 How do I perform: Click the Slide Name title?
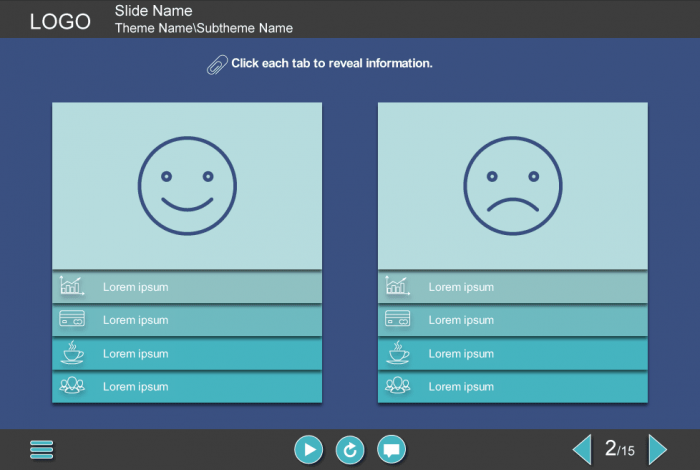154,11
